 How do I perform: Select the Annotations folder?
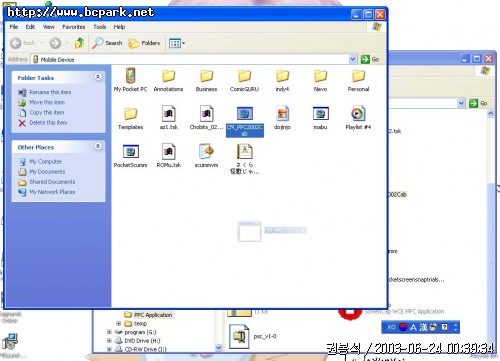[x=168, y=79]
